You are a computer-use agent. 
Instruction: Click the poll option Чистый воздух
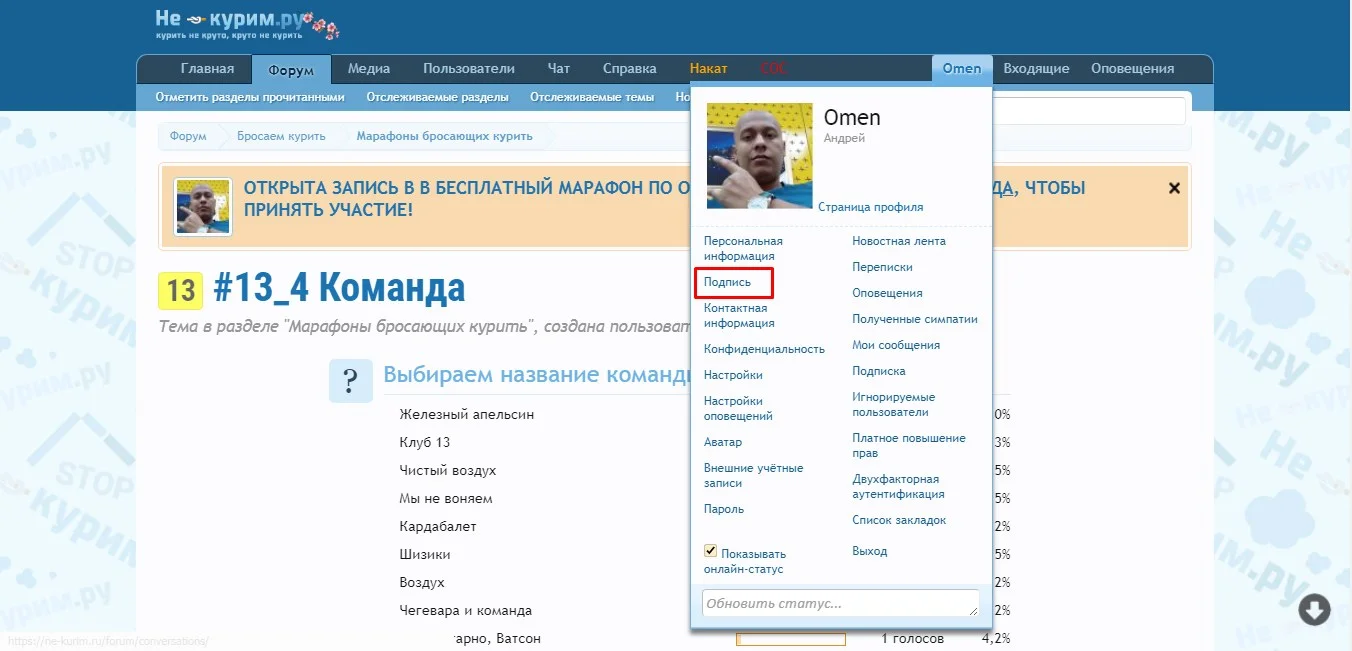click(x=448, y=470)
